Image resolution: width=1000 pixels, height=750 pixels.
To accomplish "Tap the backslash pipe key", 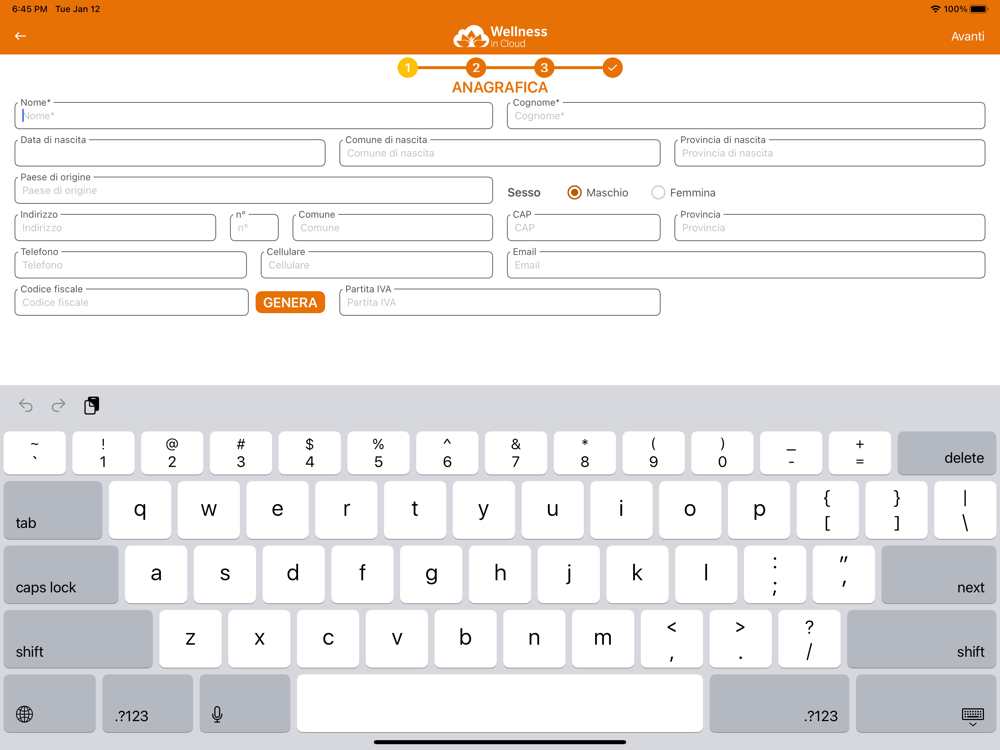I will pyautogui.click(x=965, y=510).
